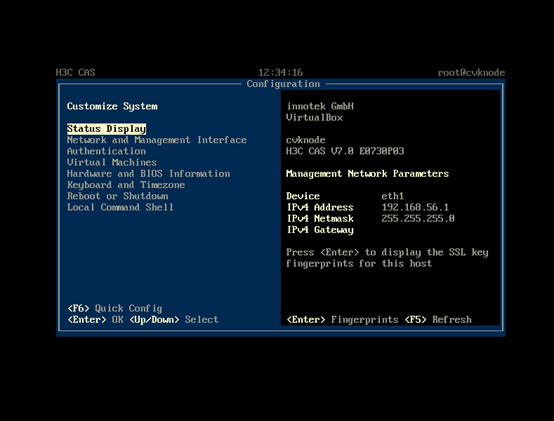This screenshot has height=421, width=554.
Task: Click the H3C CAS V7.0 version text
Action: (345, 151)
